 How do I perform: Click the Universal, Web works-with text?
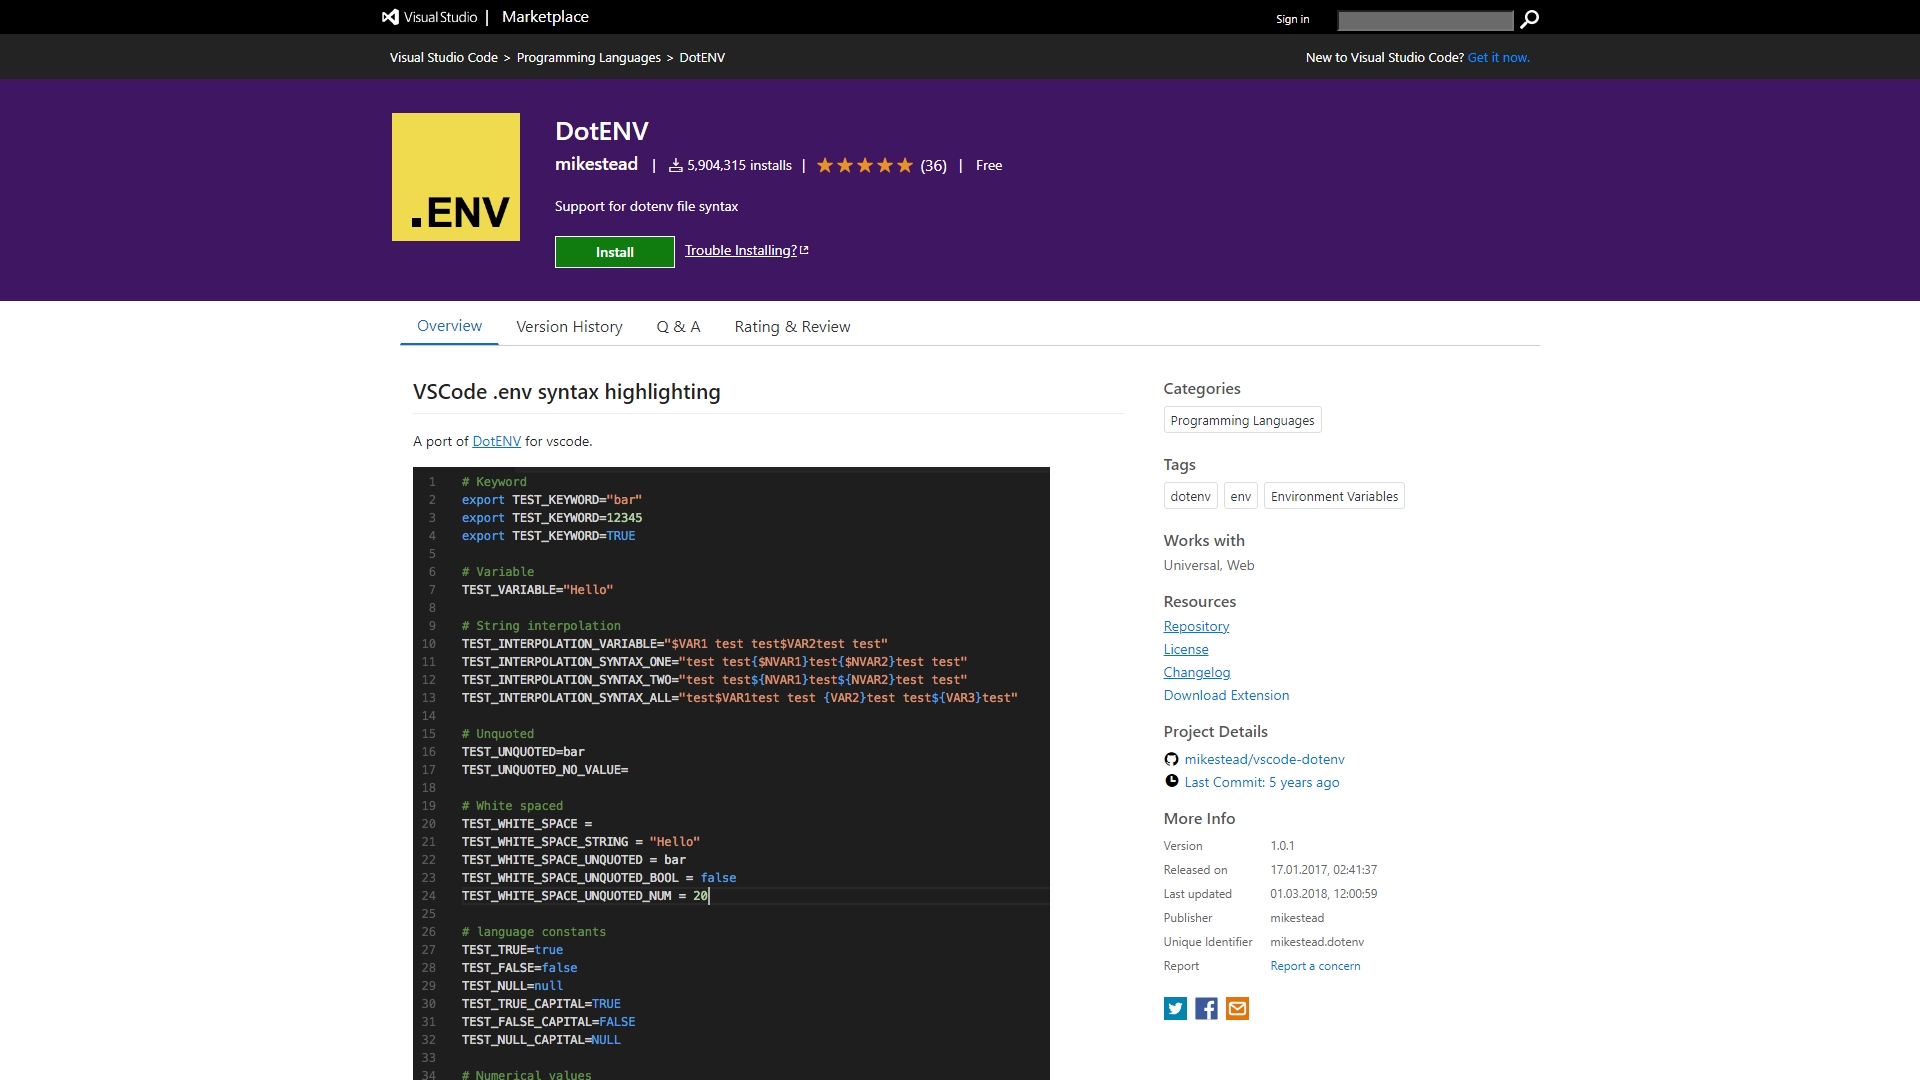[x=1209, y=565]
